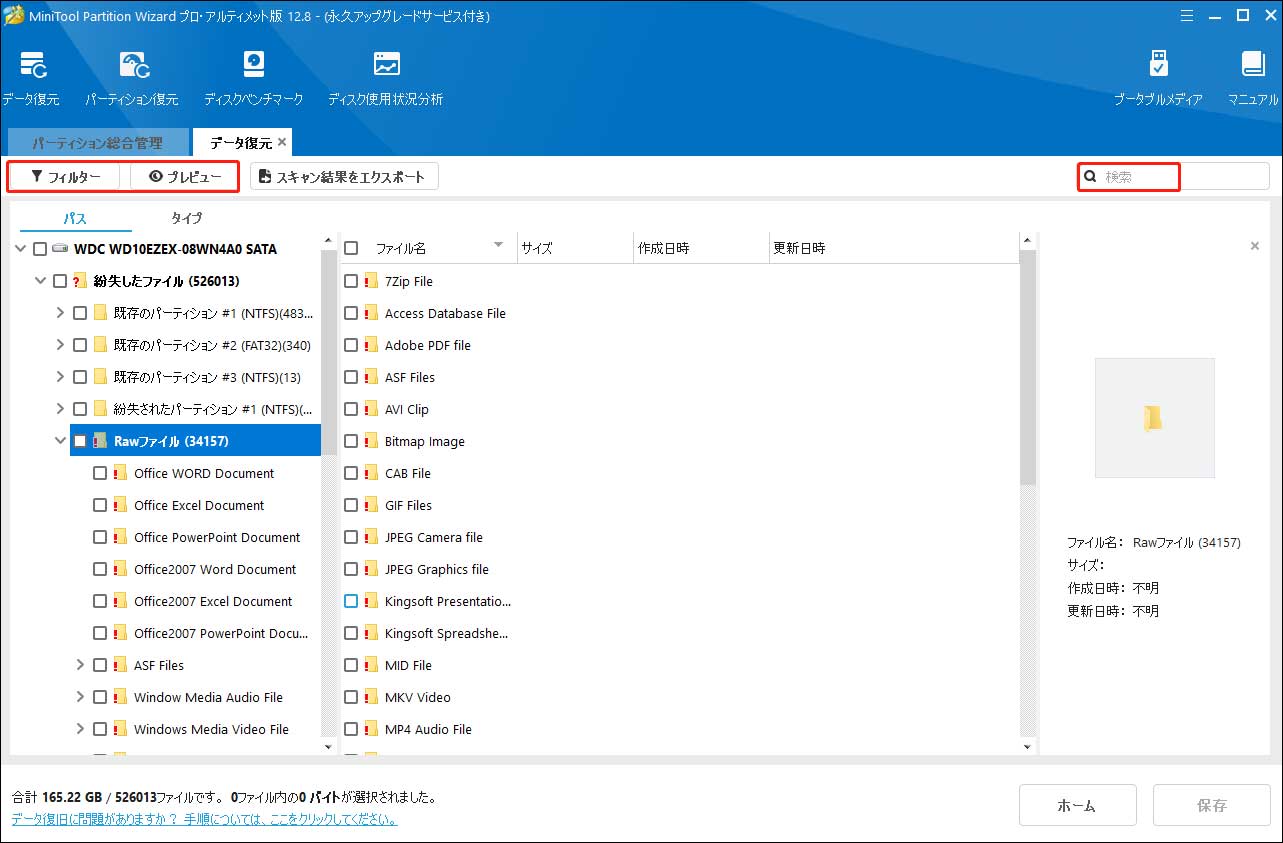Viewport: 1283px width, 843px height.
Task: Click the Adobe PDF file folder icon
Action: [x=371, y=345]
